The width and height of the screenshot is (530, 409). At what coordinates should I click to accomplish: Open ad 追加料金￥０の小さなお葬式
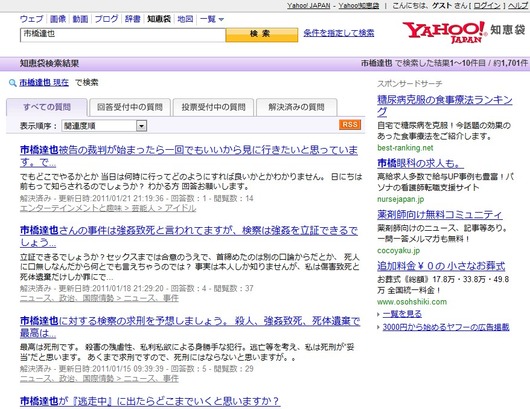pyautogui.click(x=441, y=266)
